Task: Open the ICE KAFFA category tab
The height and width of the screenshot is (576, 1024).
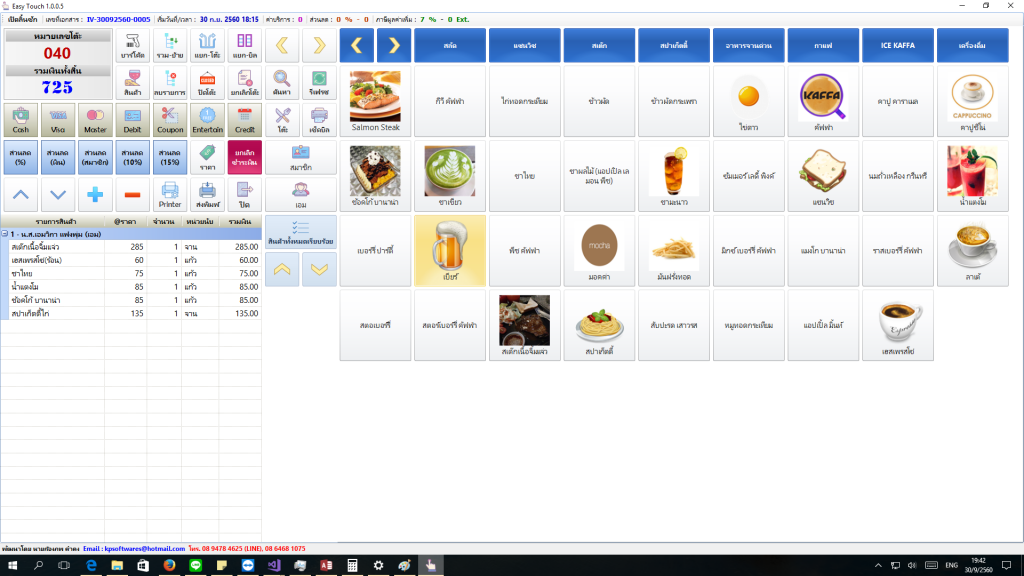Action: (898, 46)
